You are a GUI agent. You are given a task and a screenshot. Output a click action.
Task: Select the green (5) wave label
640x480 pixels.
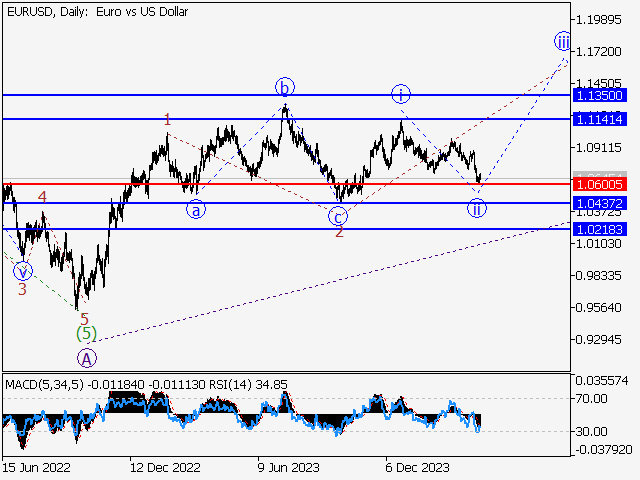click(87, 334)
